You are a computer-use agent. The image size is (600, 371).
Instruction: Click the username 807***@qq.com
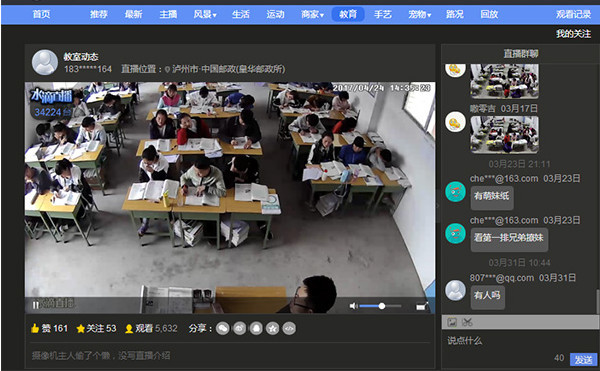pyautogui.click(x=502, y=278)
